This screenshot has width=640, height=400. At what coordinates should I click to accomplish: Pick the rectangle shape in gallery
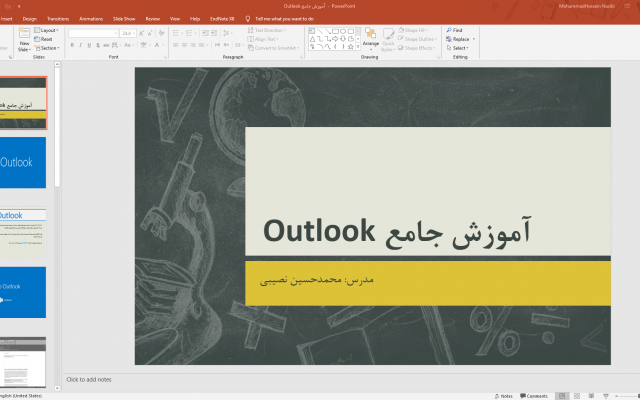[x=335, y=31]
